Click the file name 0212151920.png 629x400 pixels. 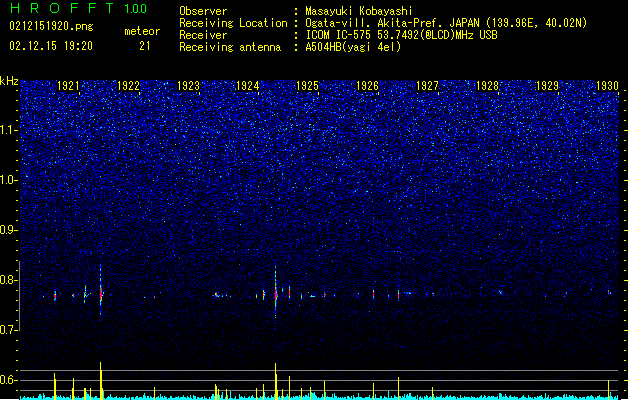[x=51, y=27]
